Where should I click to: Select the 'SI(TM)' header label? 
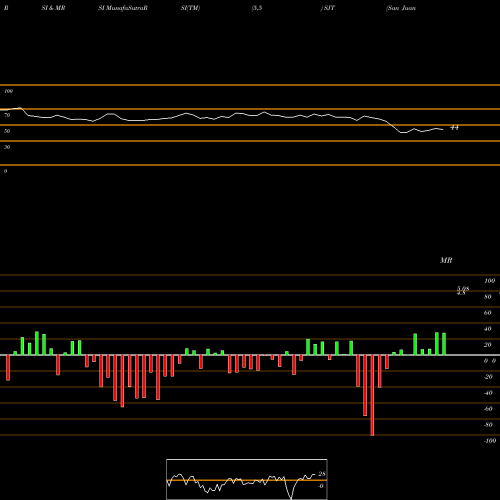click(190, 8)
